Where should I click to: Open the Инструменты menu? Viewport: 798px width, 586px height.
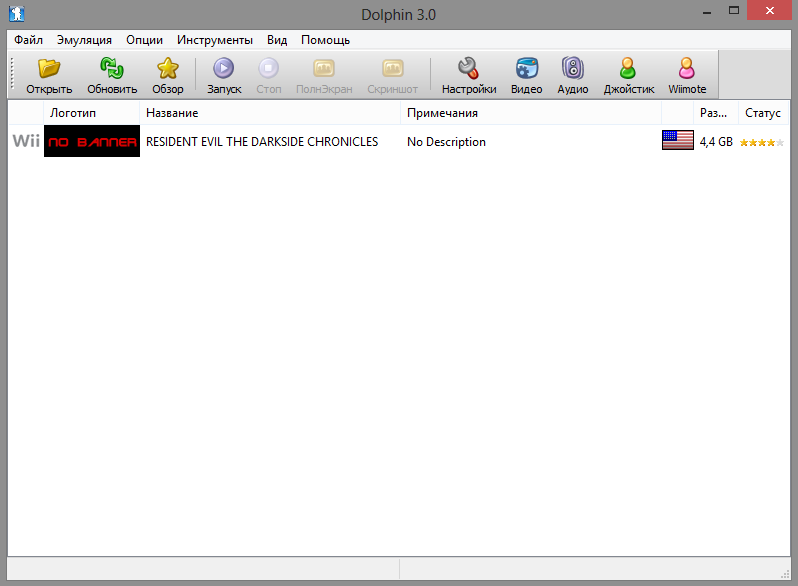pos(215,40)
